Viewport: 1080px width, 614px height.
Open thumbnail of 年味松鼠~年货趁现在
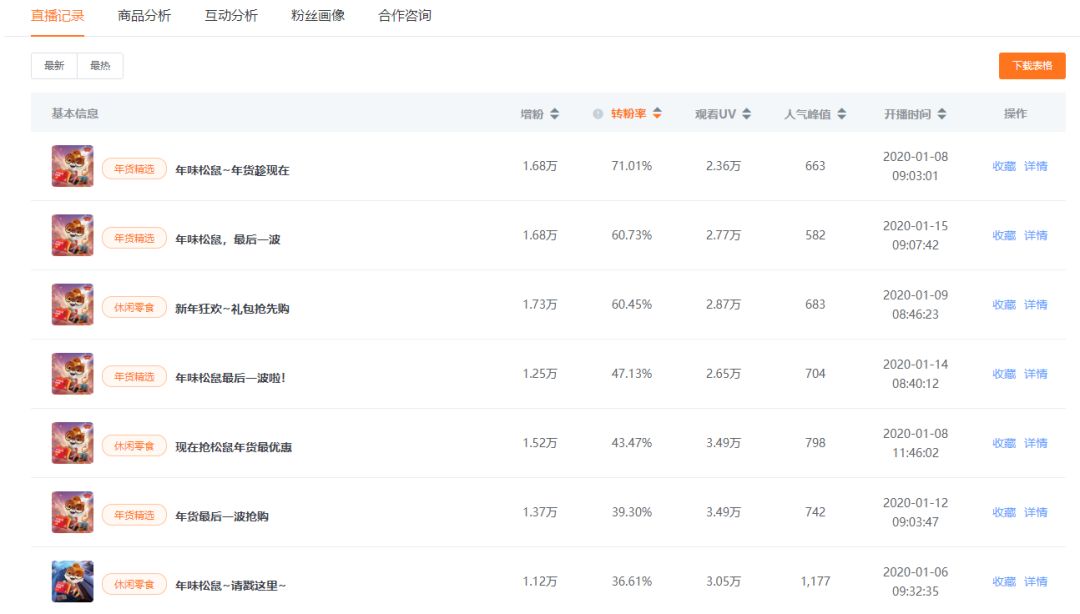pos(72,166)
